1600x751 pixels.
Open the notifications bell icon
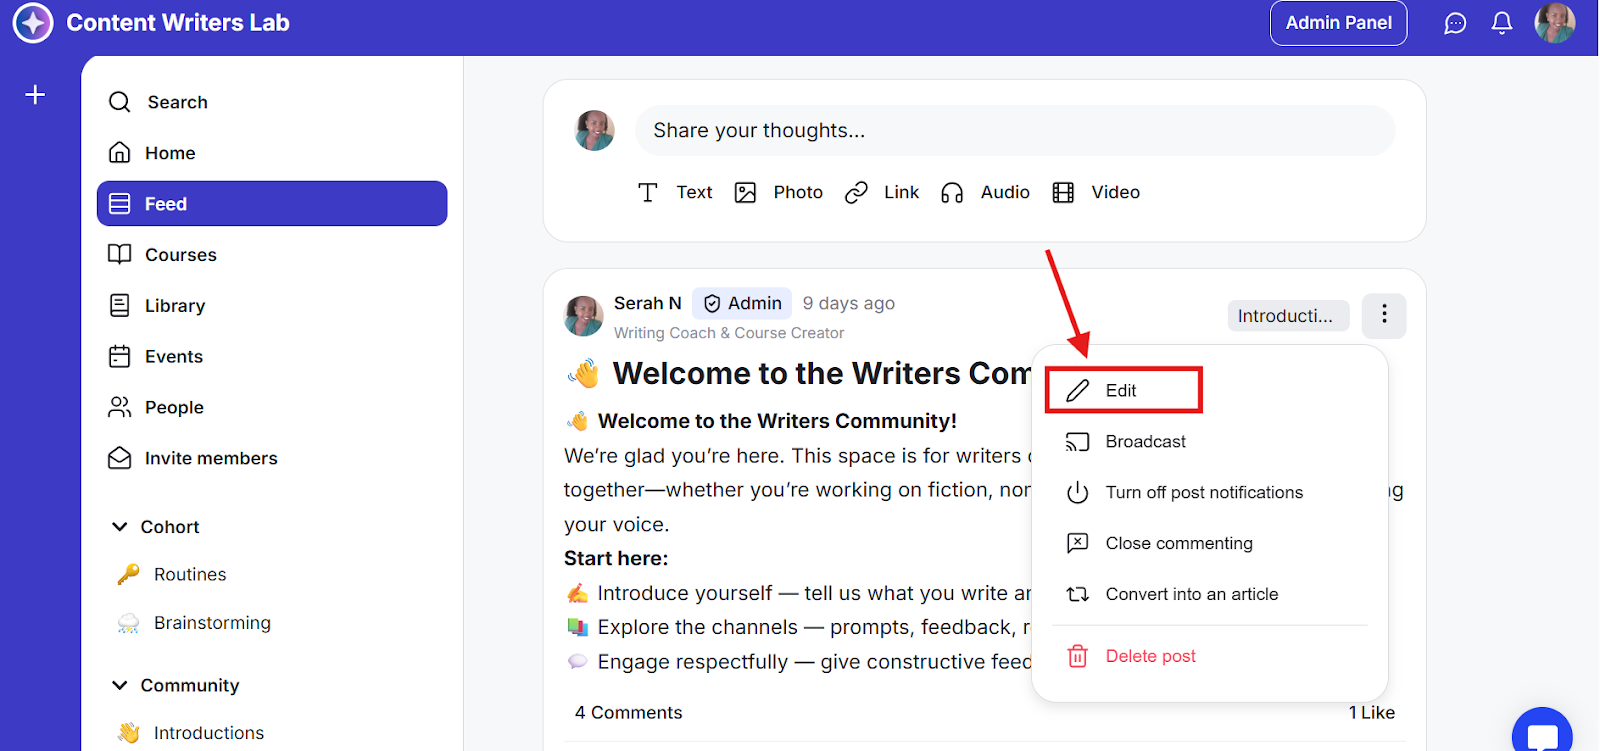tap(1502, 23)
